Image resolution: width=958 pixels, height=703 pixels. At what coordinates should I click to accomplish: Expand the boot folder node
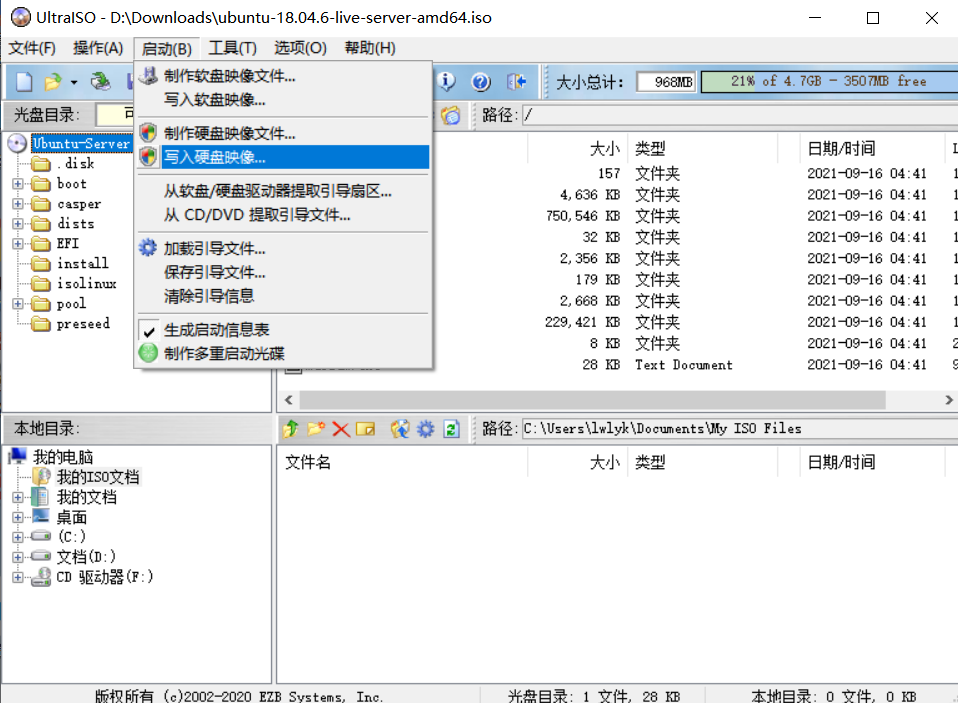point(18,184)
